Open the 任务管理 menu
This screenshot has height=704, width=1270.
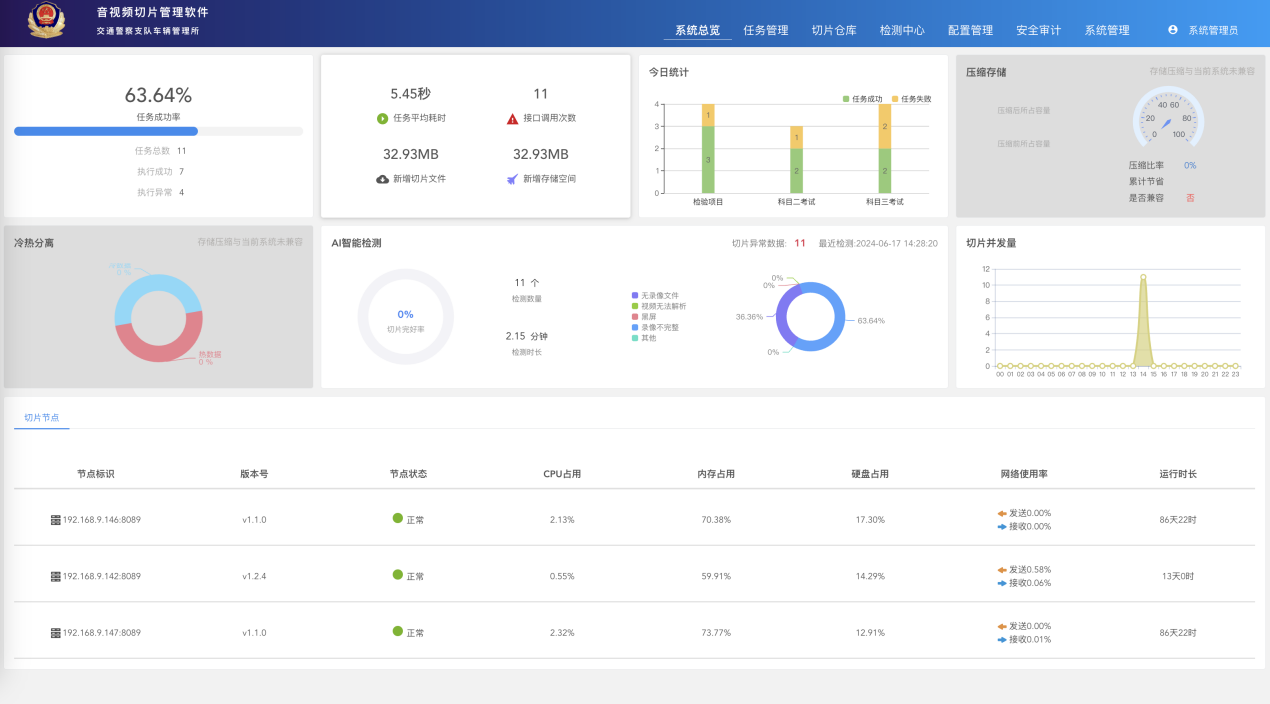766,30
